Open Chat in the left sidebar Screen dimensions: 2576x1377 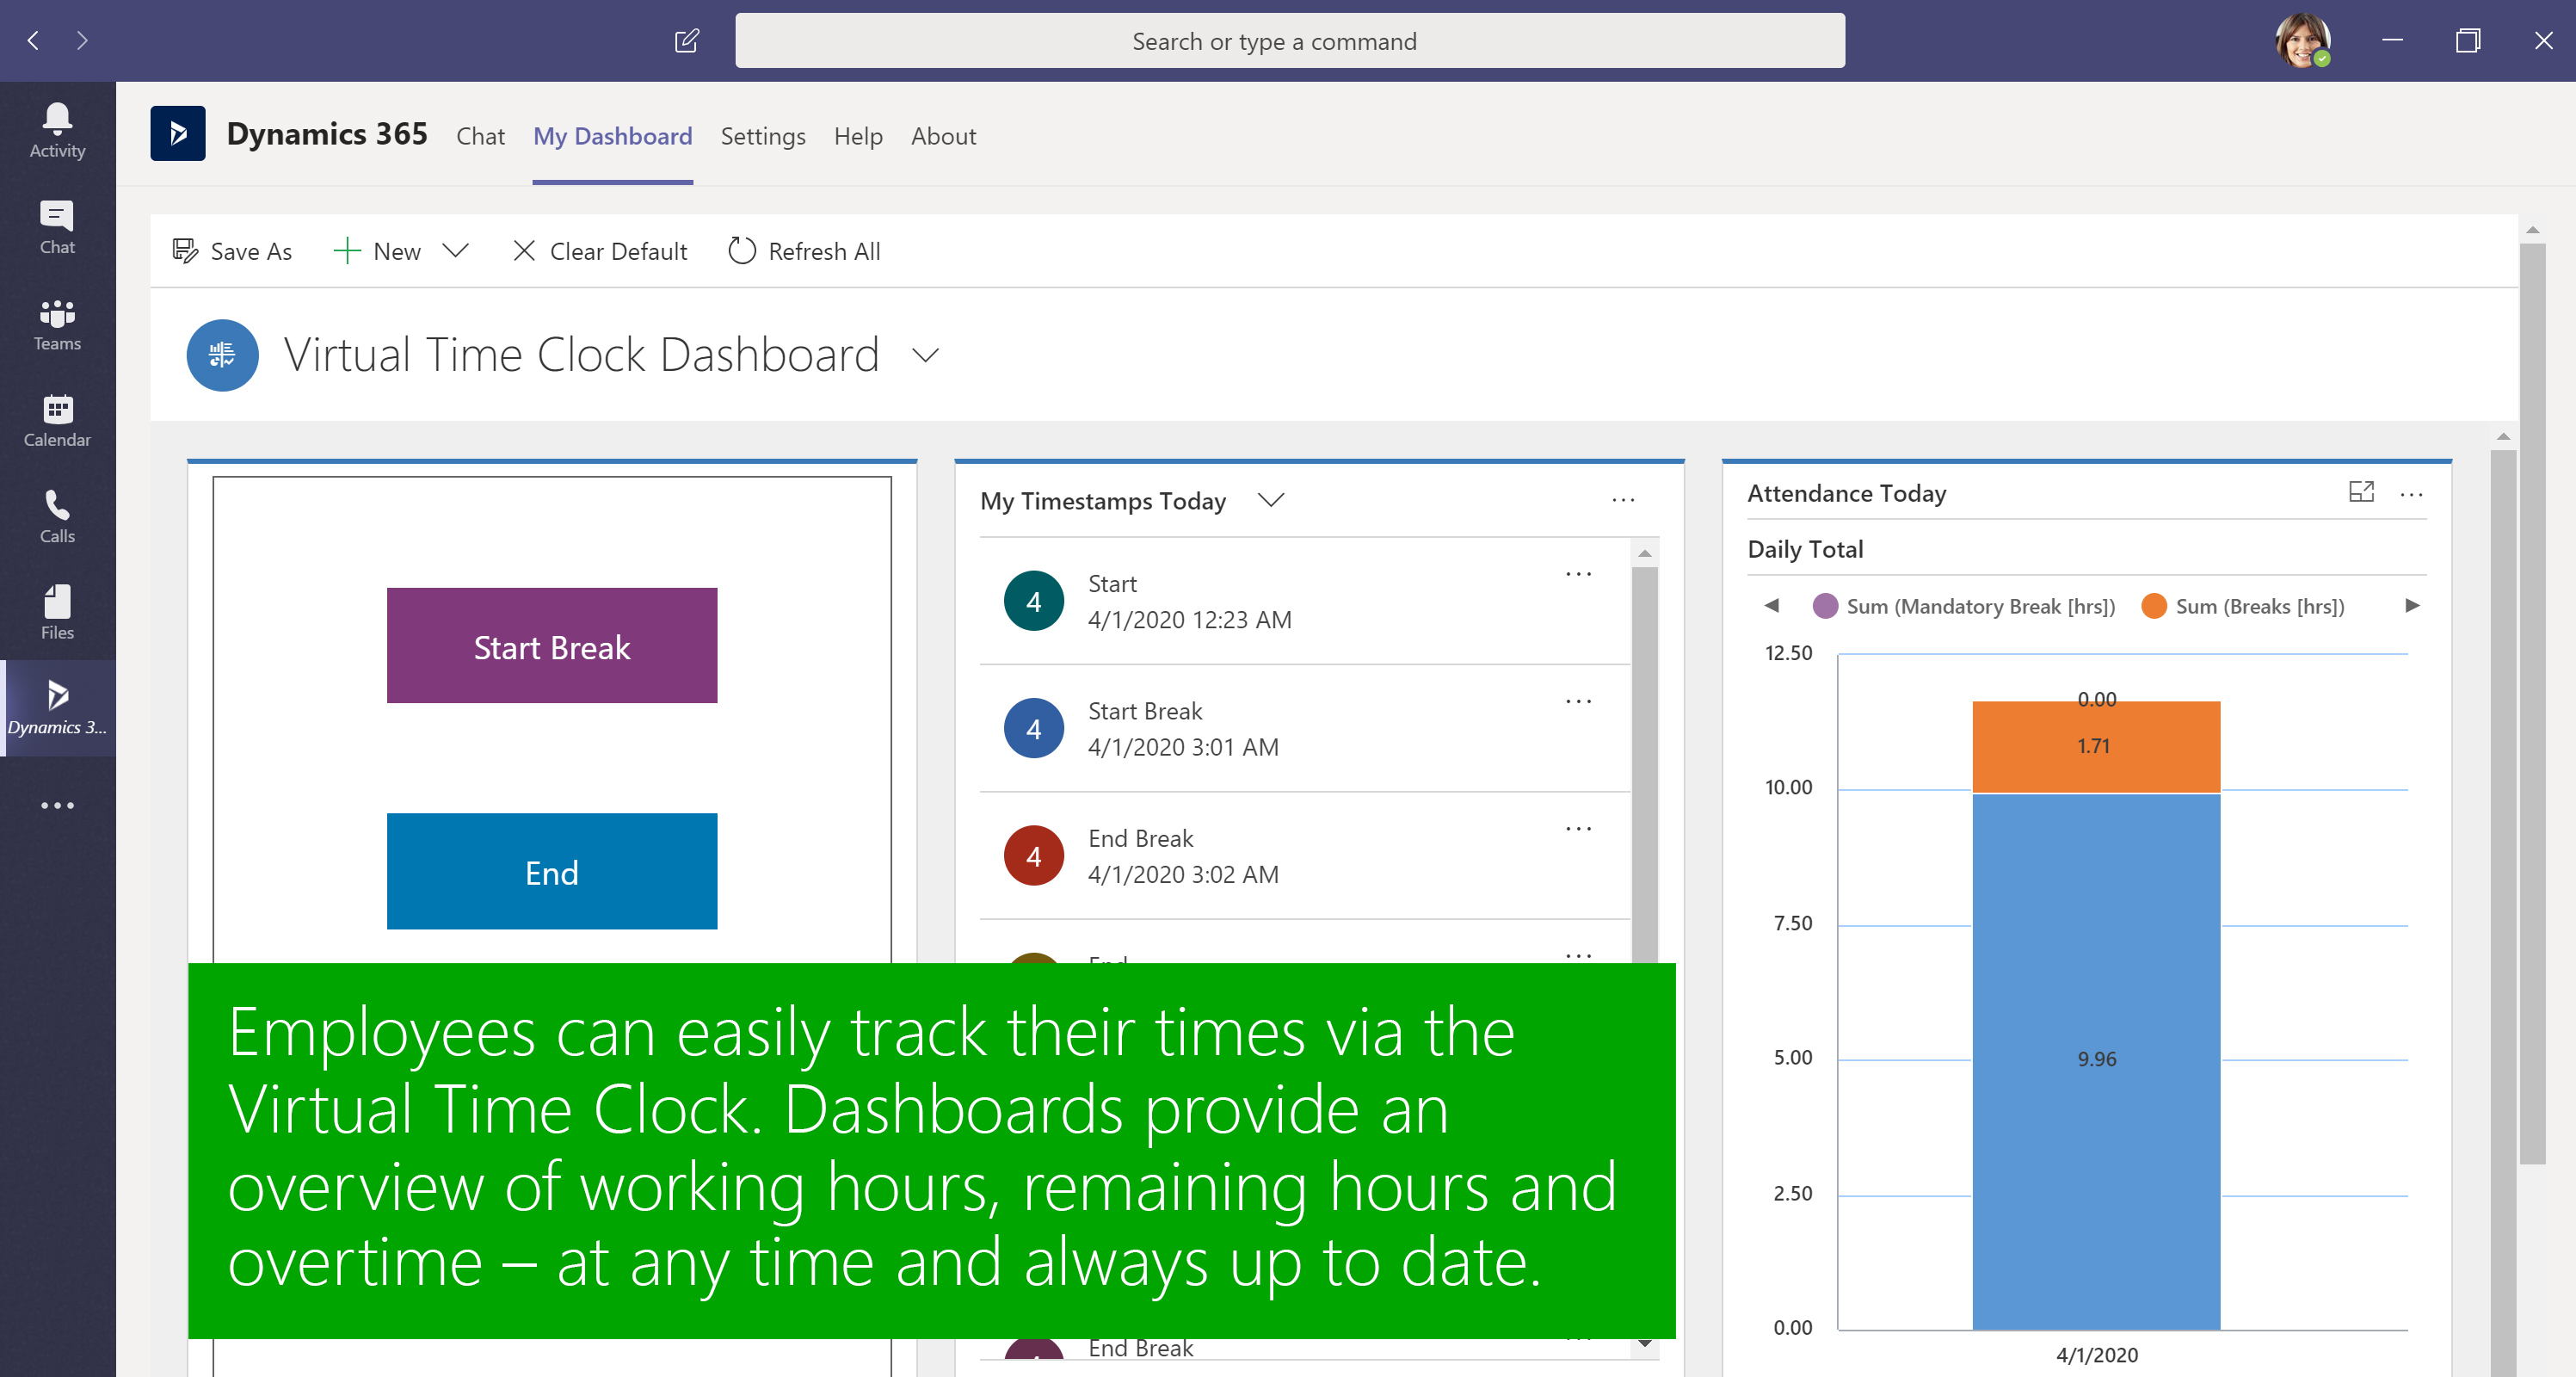(x=57, y=228)
